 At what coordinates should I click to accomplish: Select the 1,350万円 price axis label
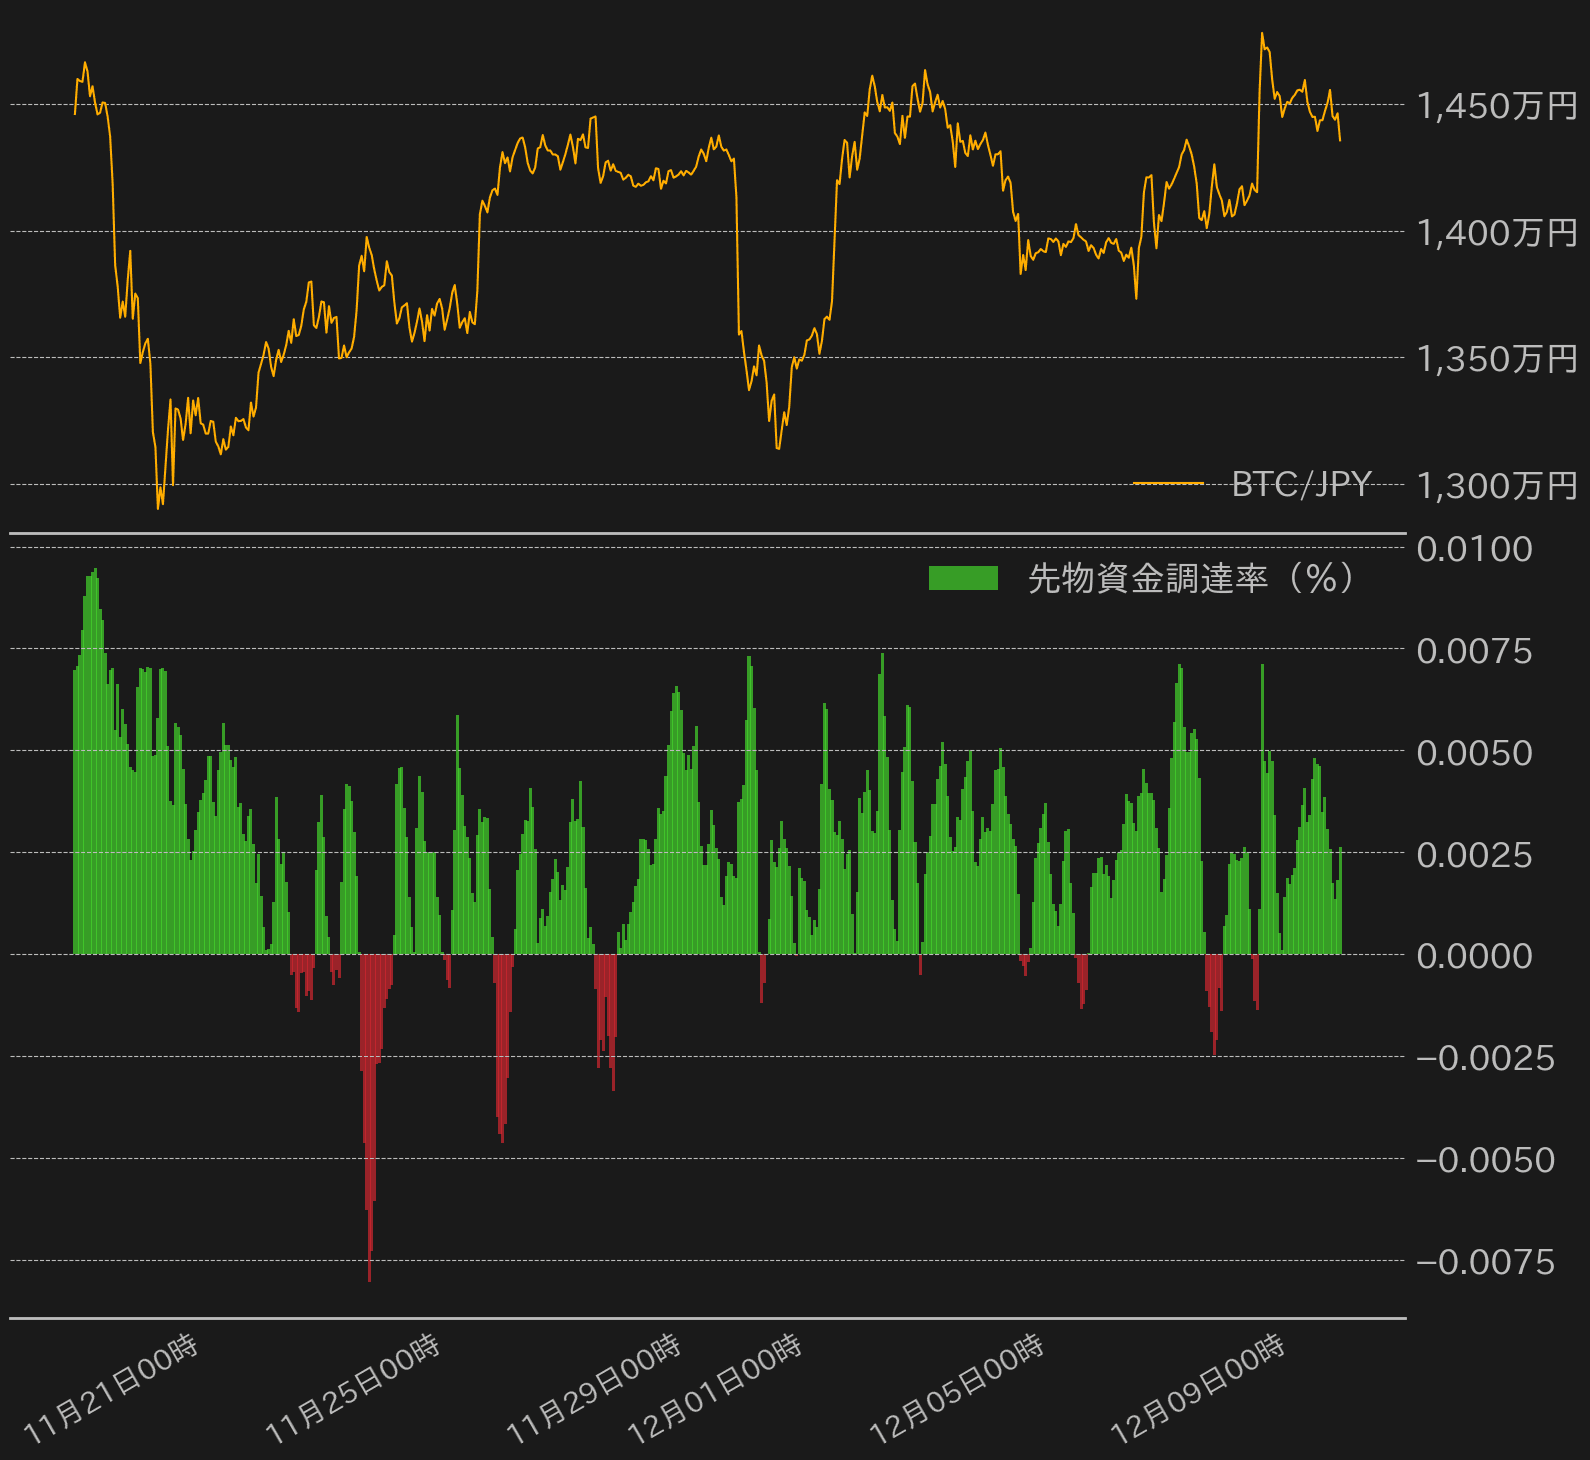1496,359
